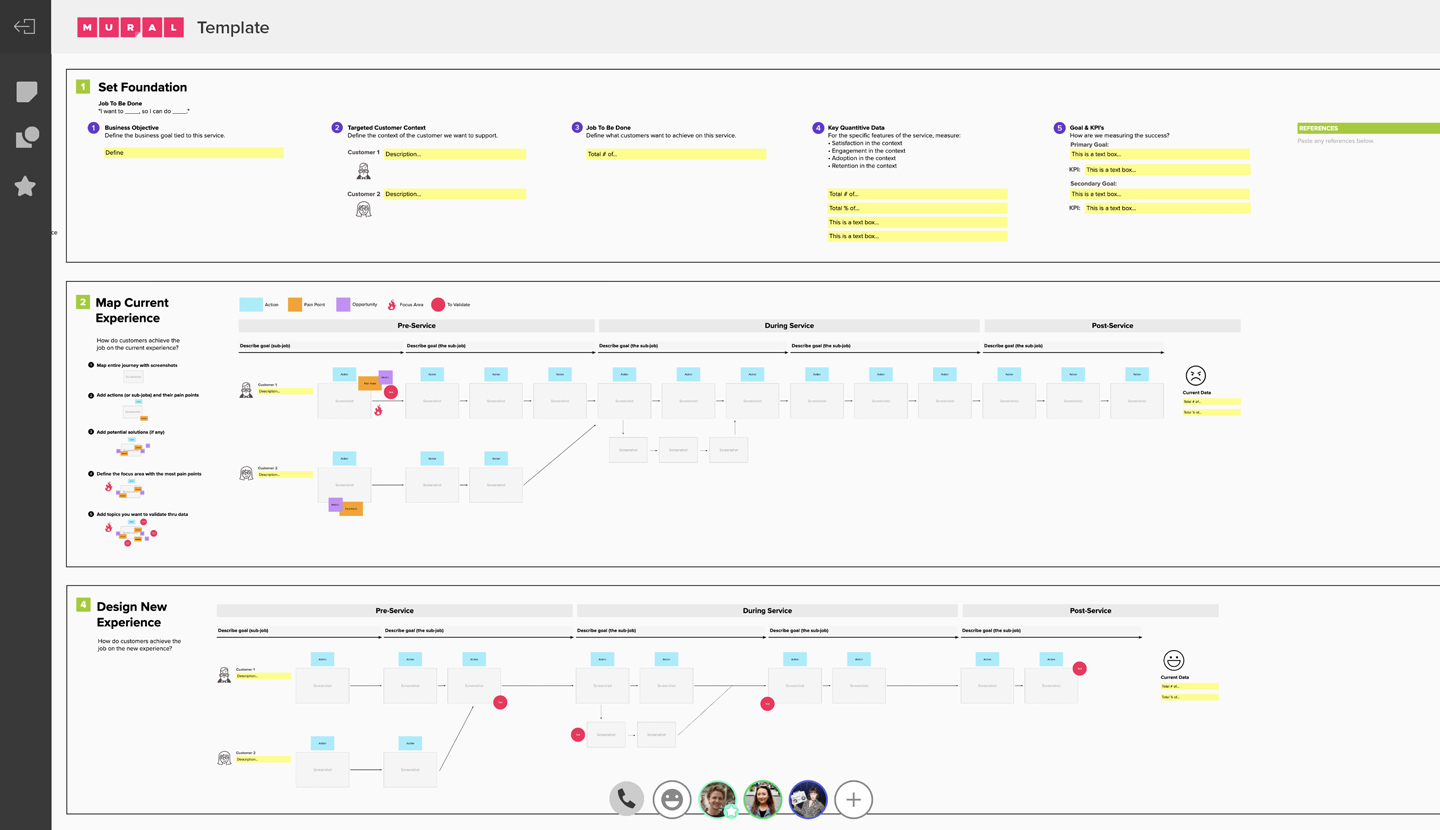1440x830 pixels.
Task: Click the MURAL logo in the header
Action: click(129, 27)
